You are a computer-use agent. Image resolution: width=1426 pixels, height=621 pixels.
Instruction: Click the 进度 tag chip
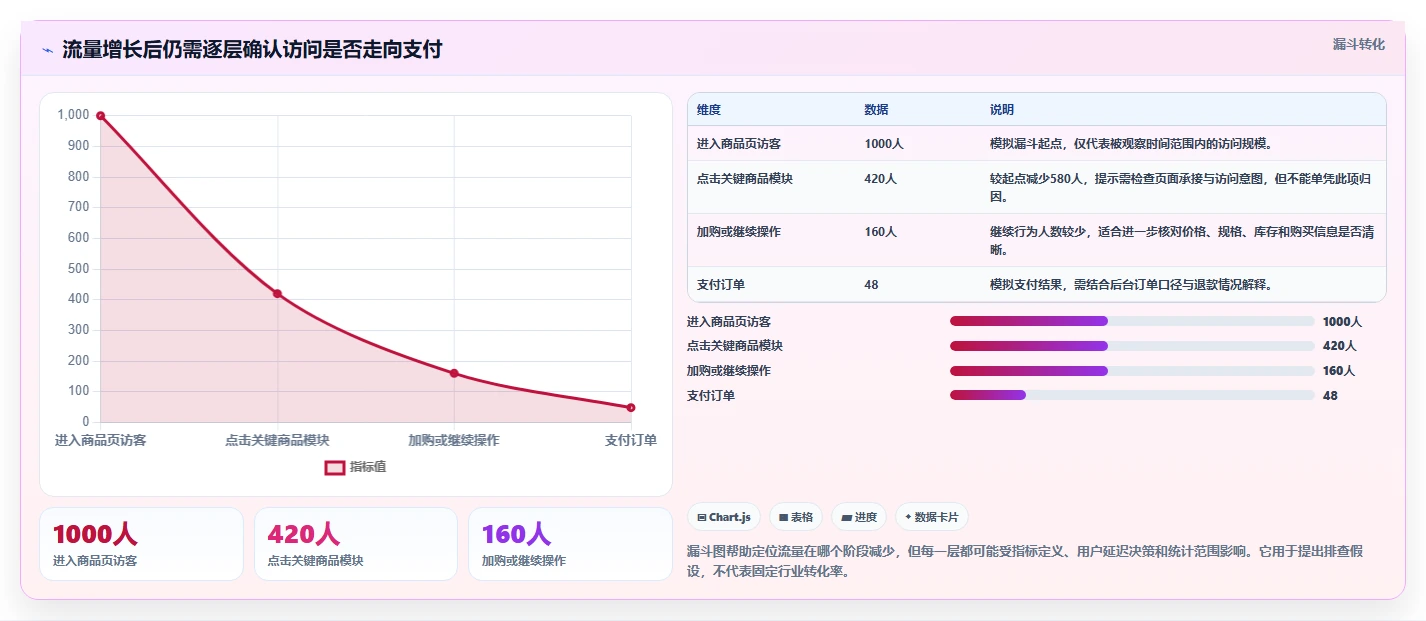coord(859,517)
